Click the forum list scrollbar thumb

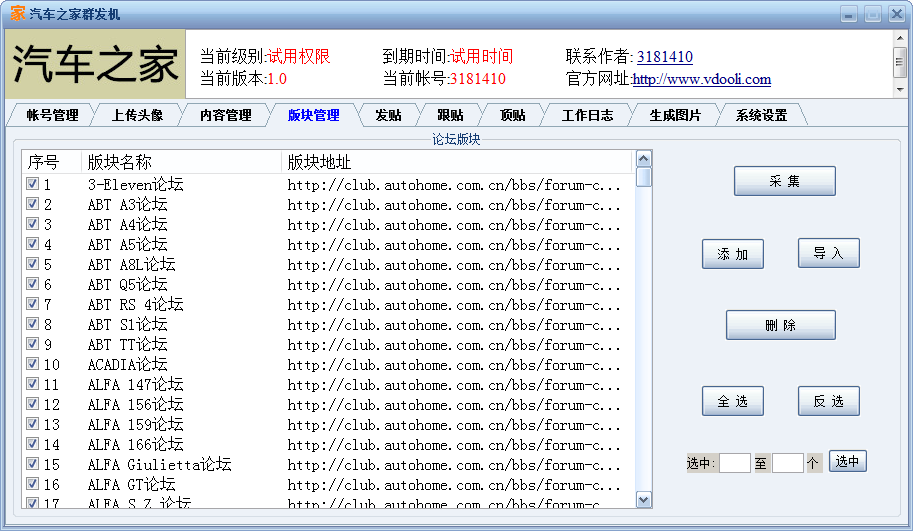point(643,177)
